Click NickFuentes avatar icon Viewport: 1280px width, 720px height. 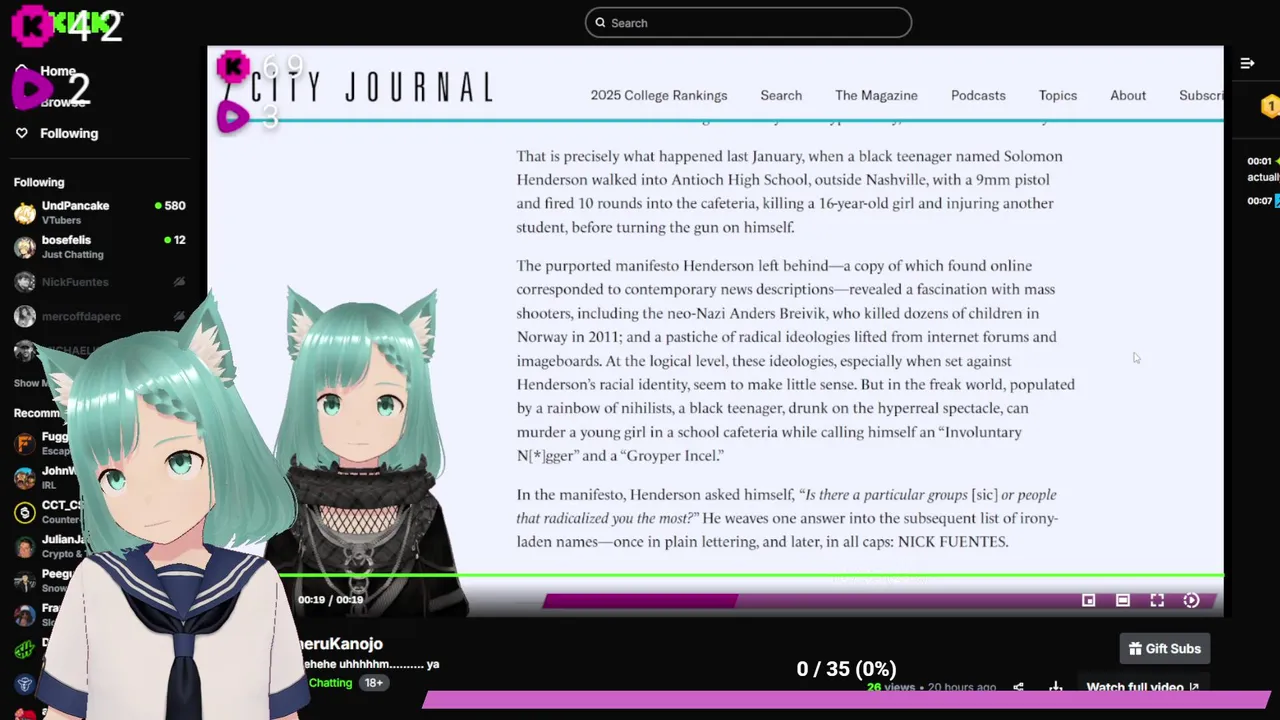click(x=25, y=282)
